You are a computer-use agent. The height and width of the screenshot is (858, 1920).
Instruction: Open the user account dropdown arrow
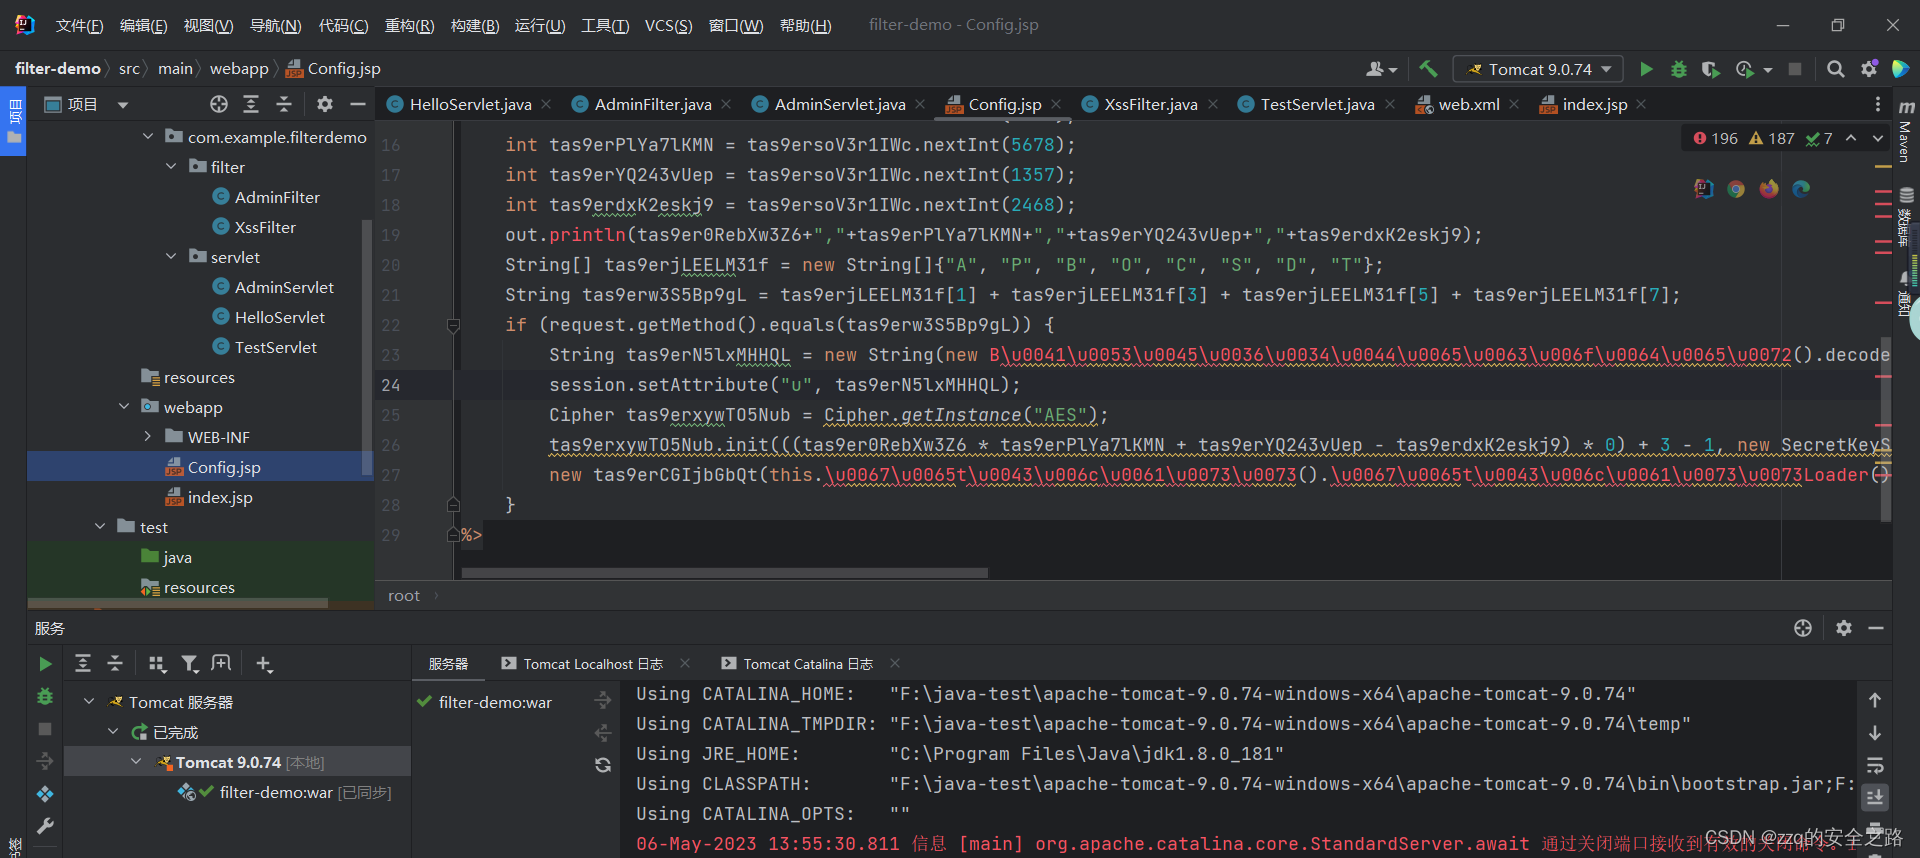pyautogui.click(x=1393, y=70)
